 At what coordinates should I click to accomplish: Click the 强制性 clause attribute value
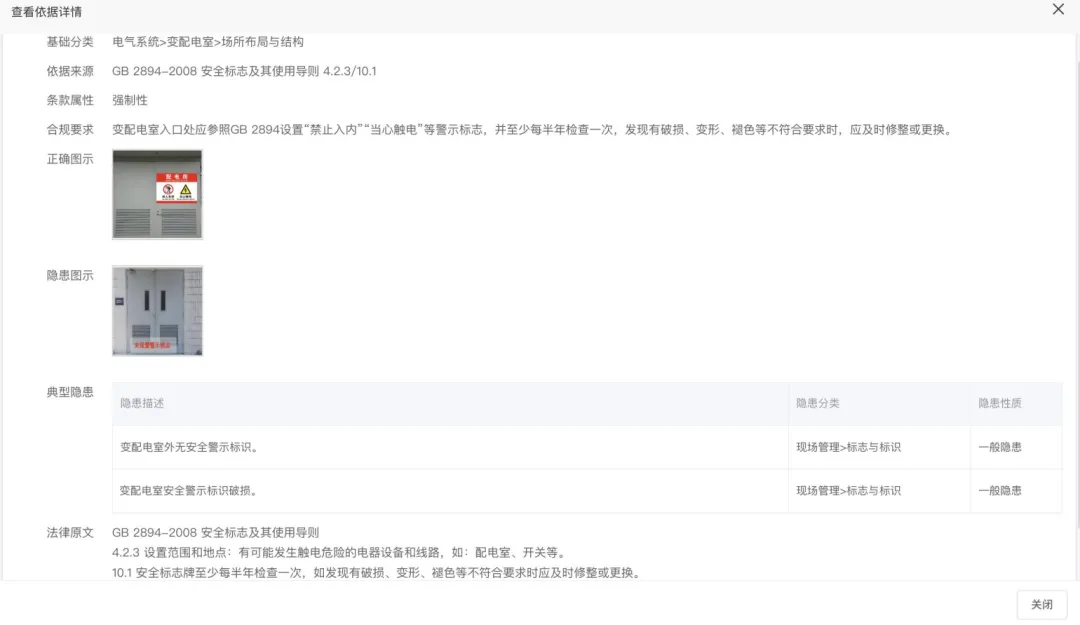[x=130, y=101]
